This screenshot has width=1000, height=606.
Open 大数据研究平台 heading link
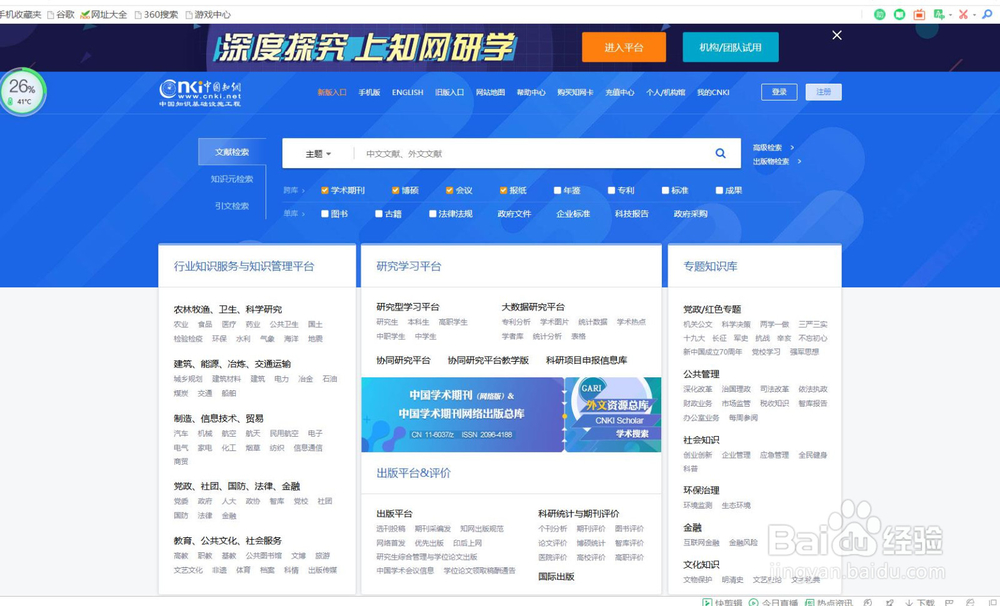(x=533, y=307)
